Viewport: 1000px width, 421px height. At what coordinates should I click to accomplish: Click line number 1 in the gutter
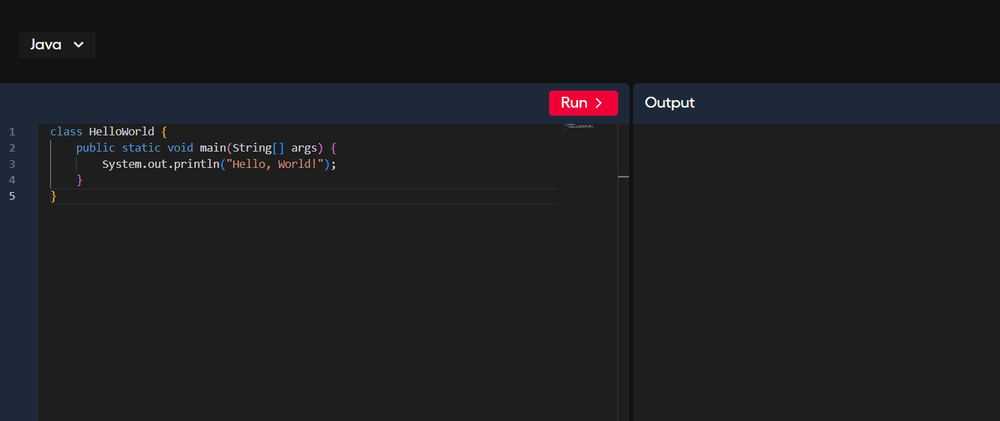(12, 132)
